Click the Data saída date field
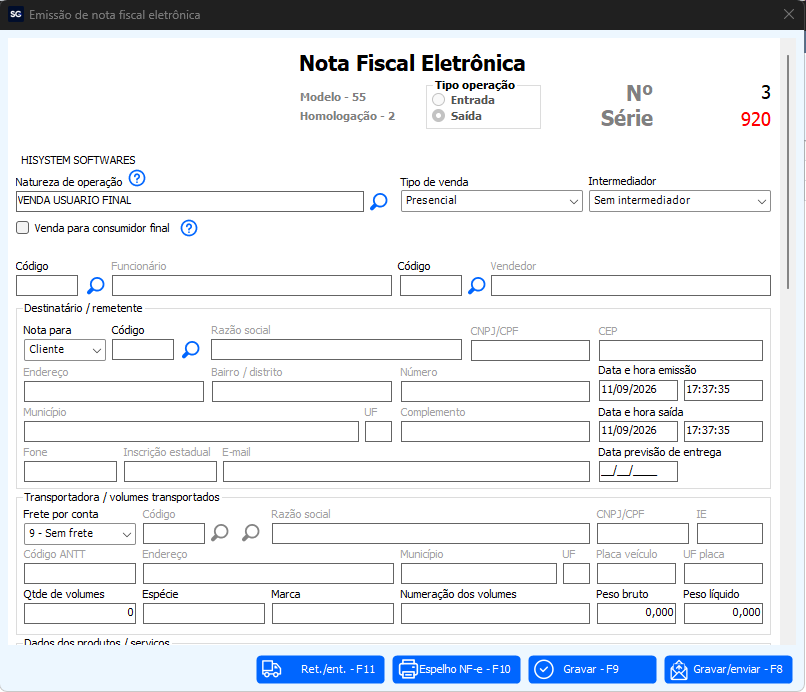The image size is (806, 692). pos(638,431)
